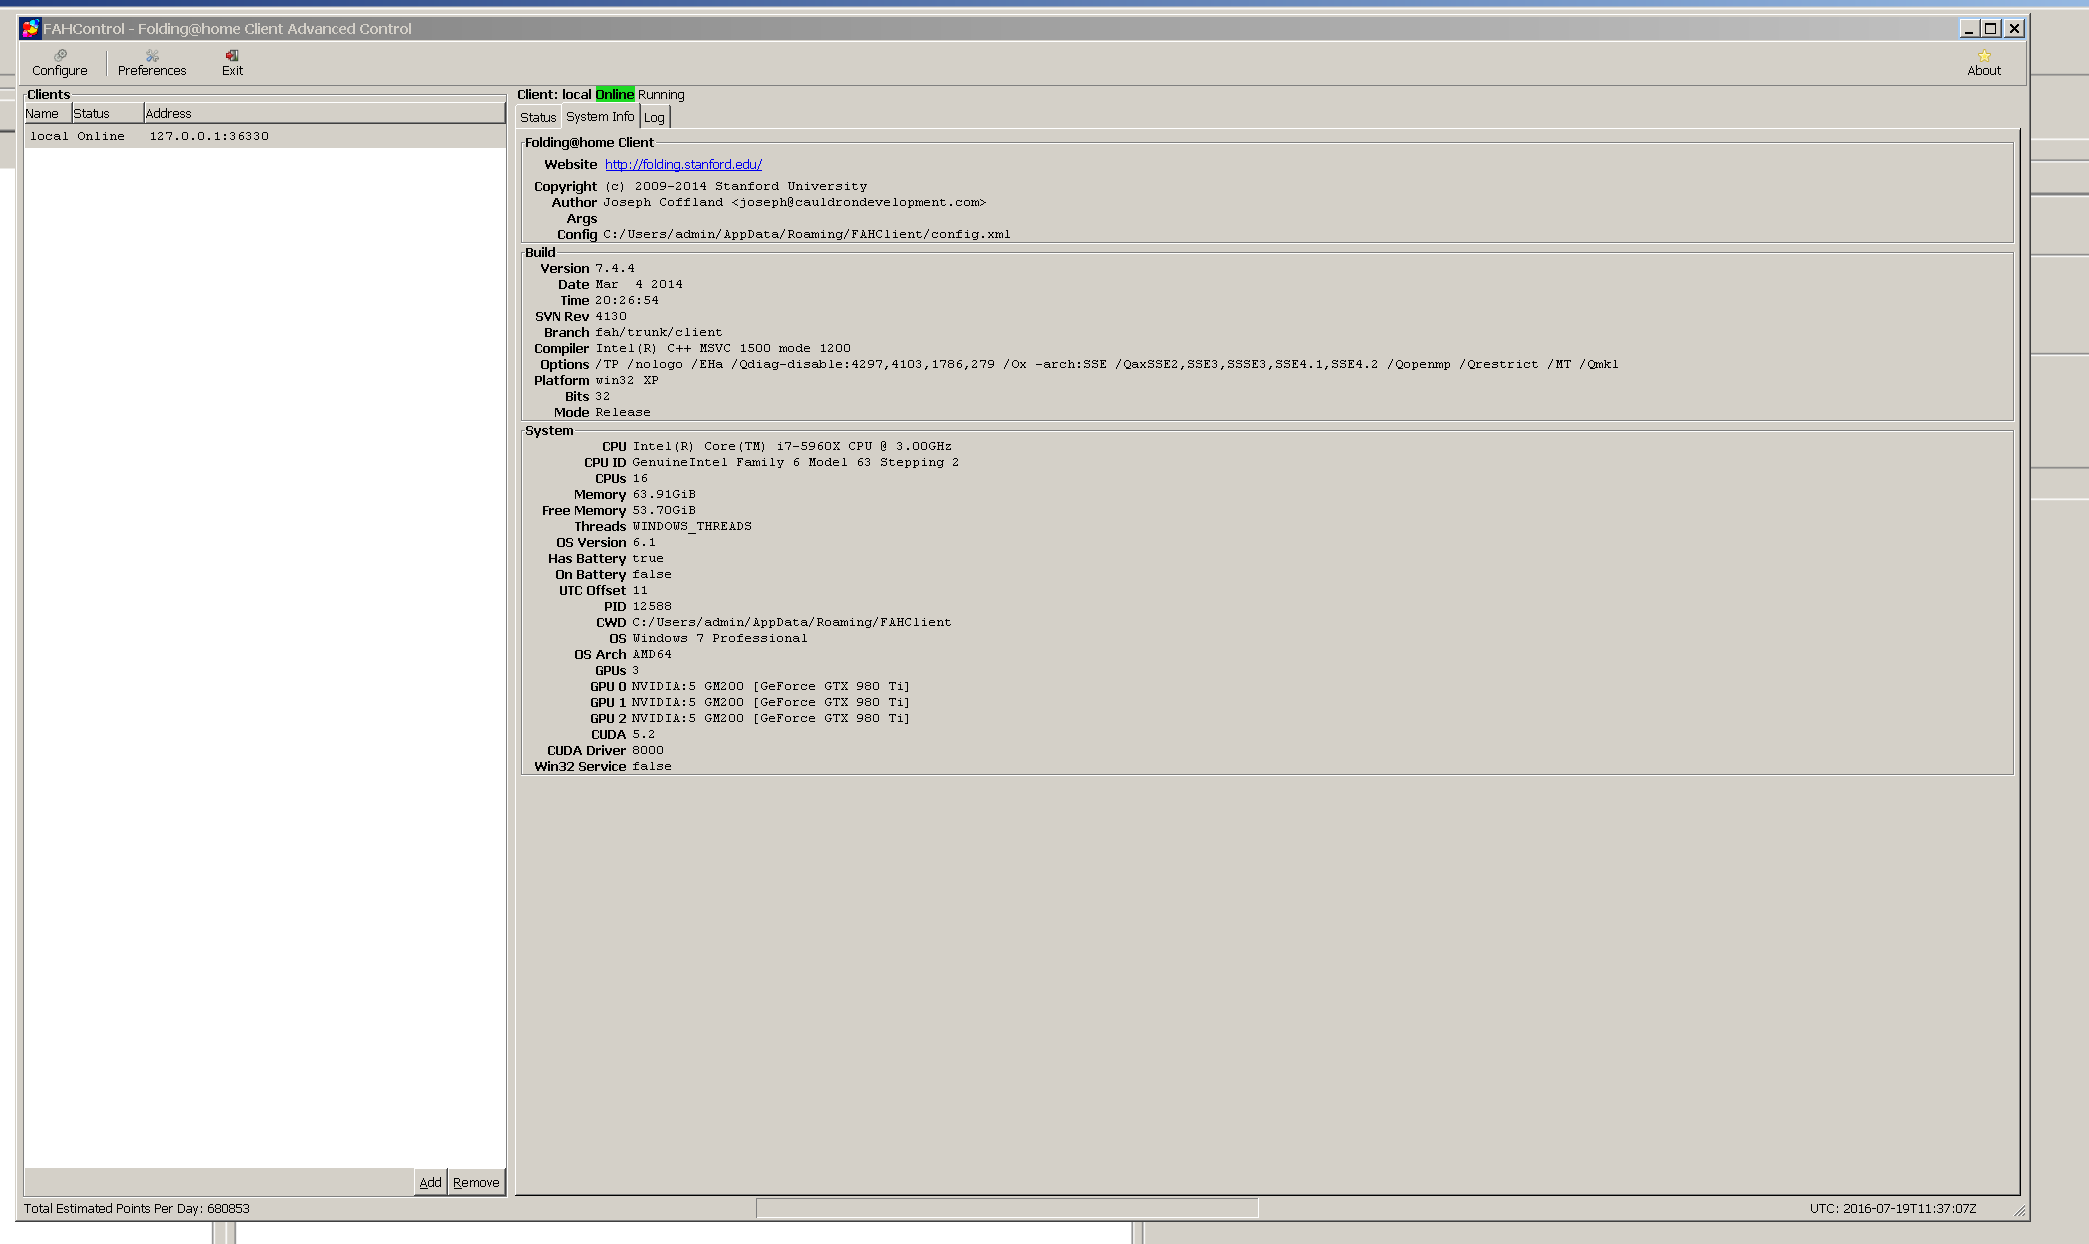Click the window resize grip corner

2020,1211
